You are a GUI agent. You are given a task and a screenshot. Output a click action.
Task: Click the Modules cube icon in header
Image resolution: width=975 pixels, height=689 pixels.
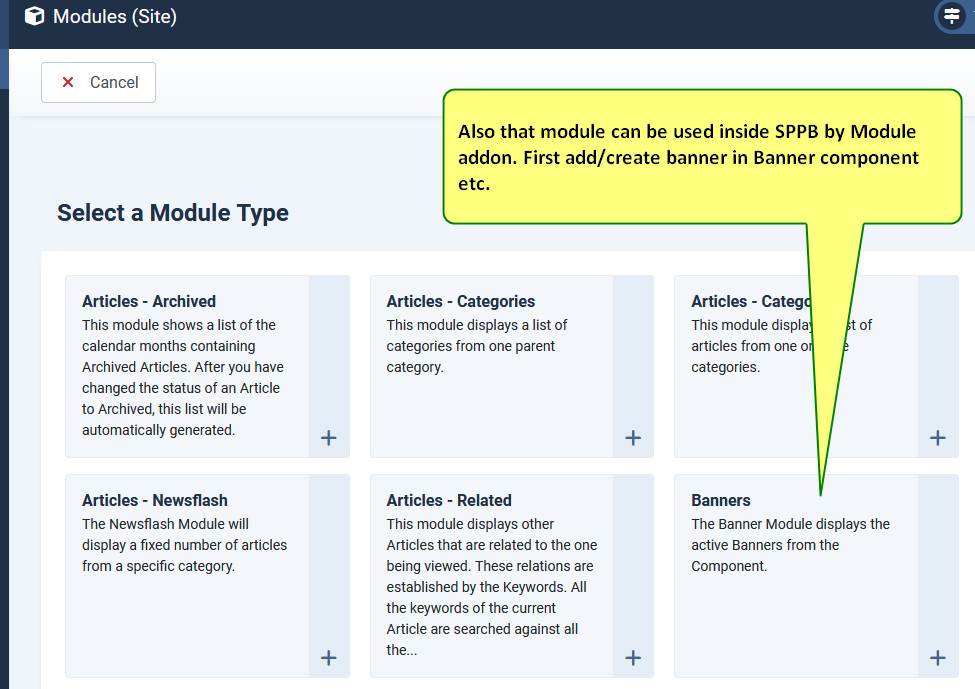pos(35,16)
